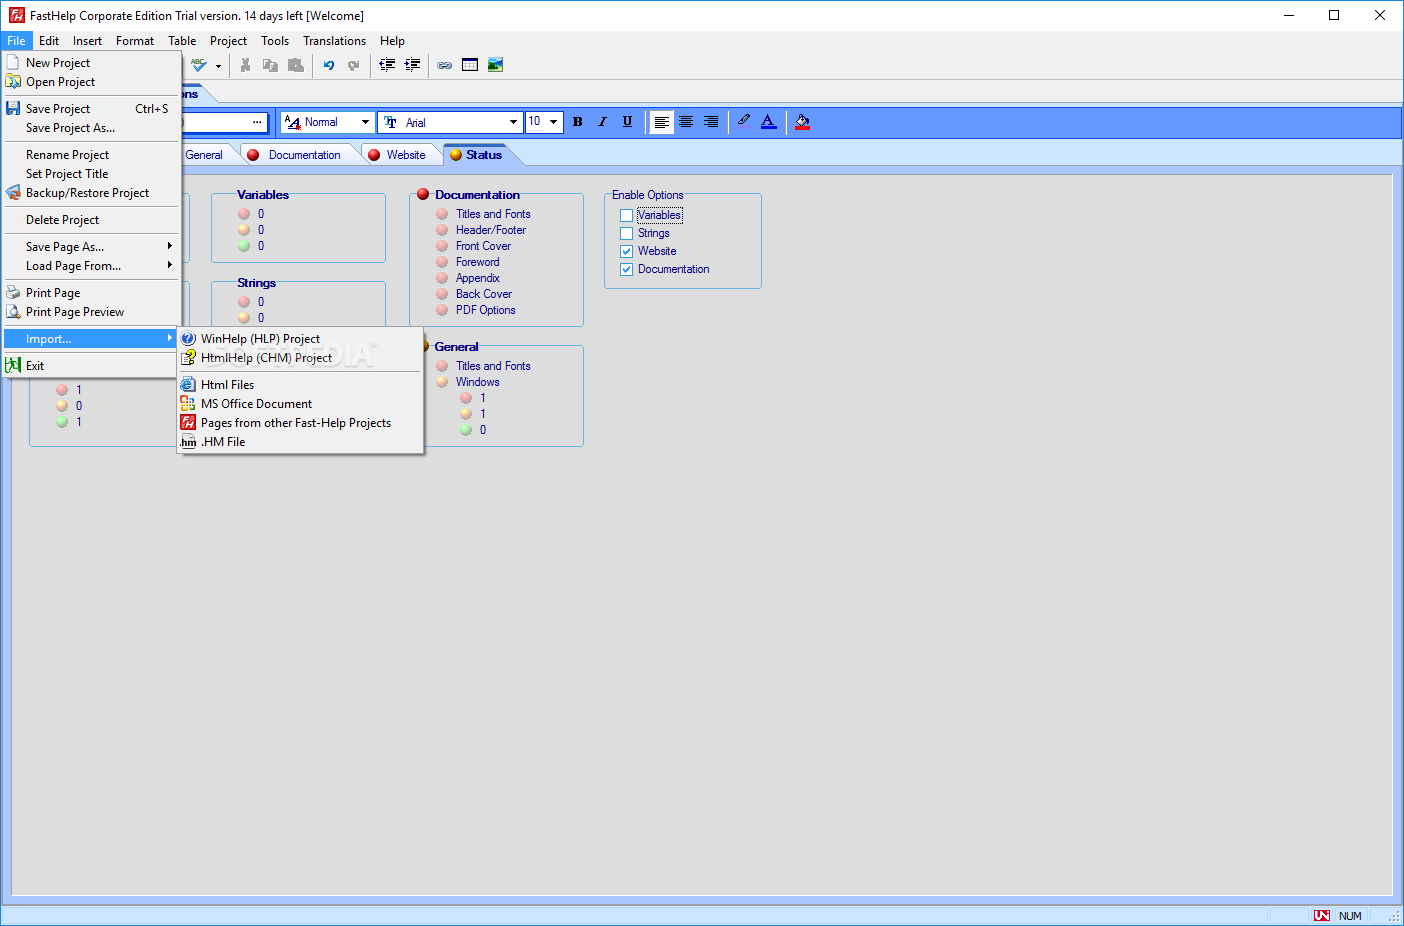Toggle italic formatting
The image size is (1404, 926).
(x=602, y=122)
